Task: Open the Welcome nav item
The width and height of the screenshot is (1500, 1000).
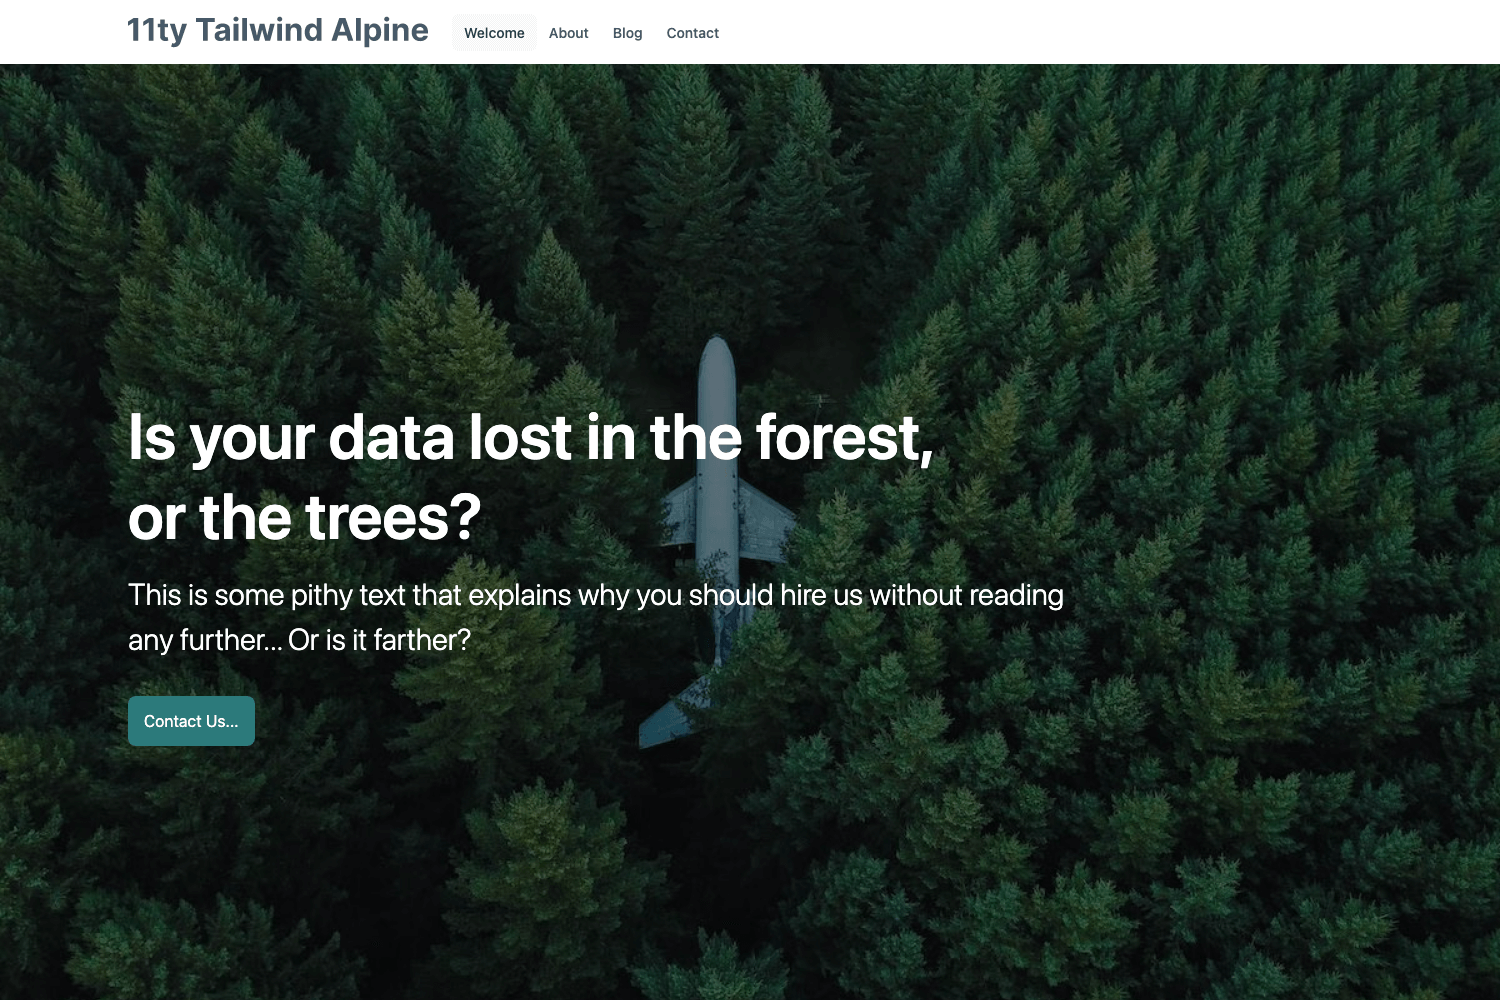Action: tap(494, 33)
